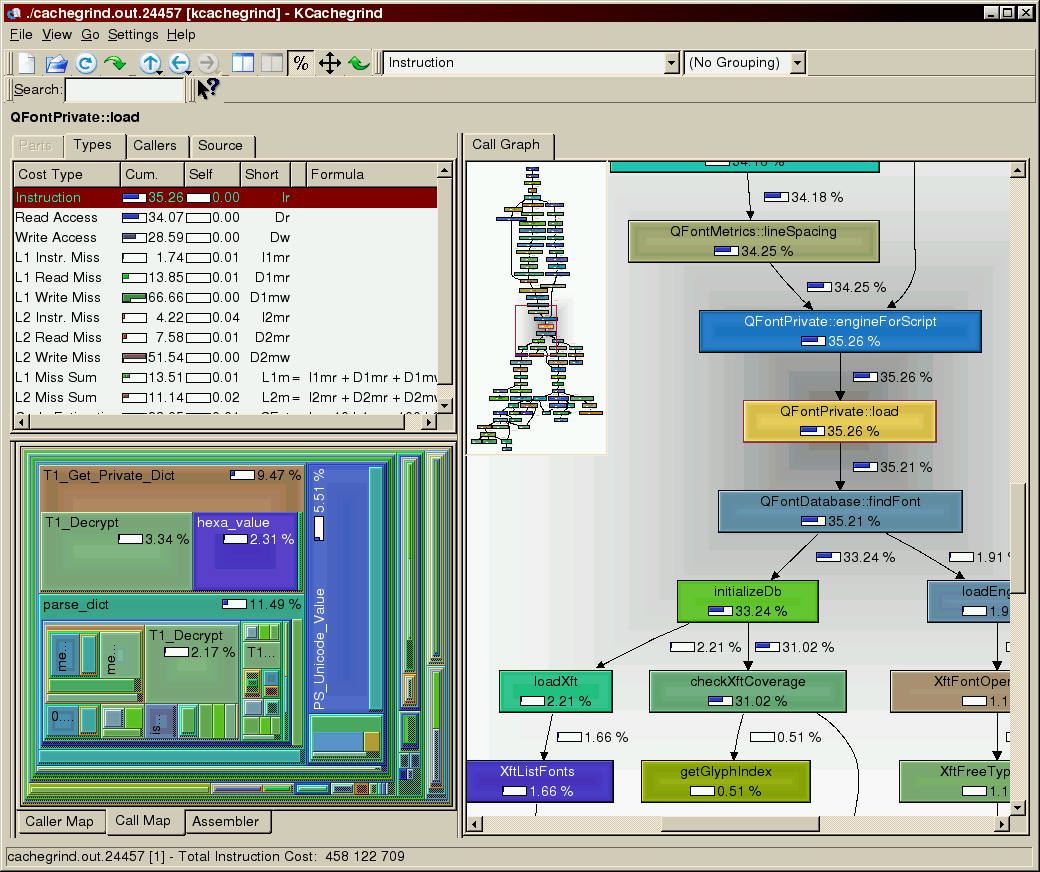1040x872 pixels.
Task: Click the hexa_value block in treemap
Action: [x=245, y=550]
